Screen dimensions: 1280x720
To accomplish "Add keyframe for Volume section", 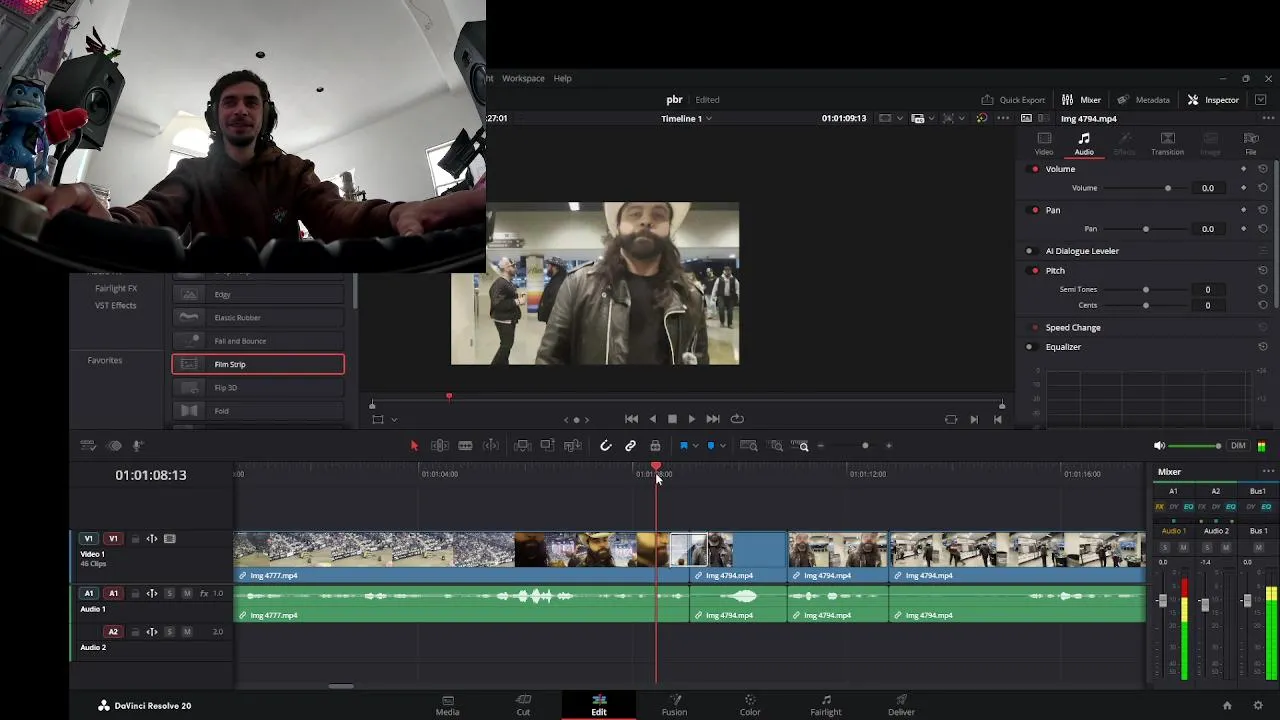I will [x=1243, y=169].
